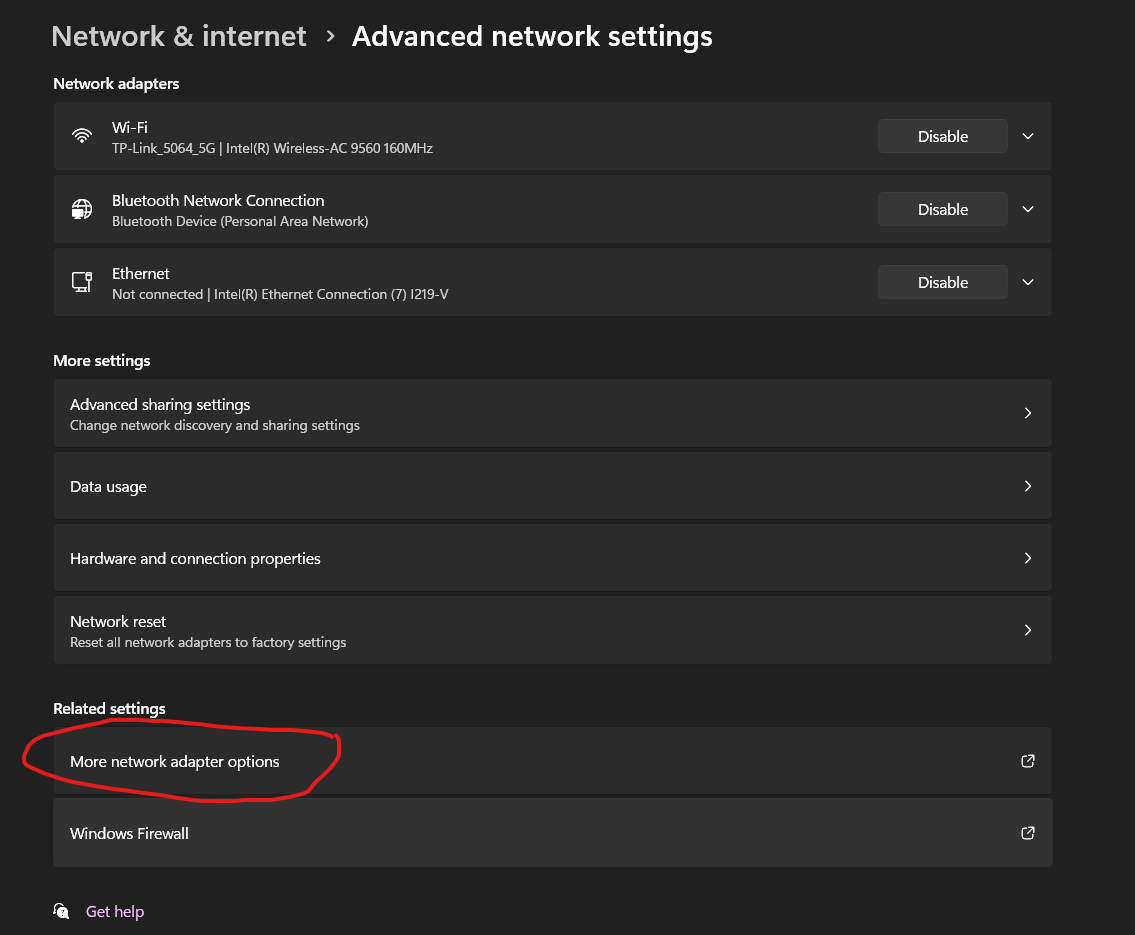
Task: Click the Wi-Fi adapter icon
Action: pos(82,136)
